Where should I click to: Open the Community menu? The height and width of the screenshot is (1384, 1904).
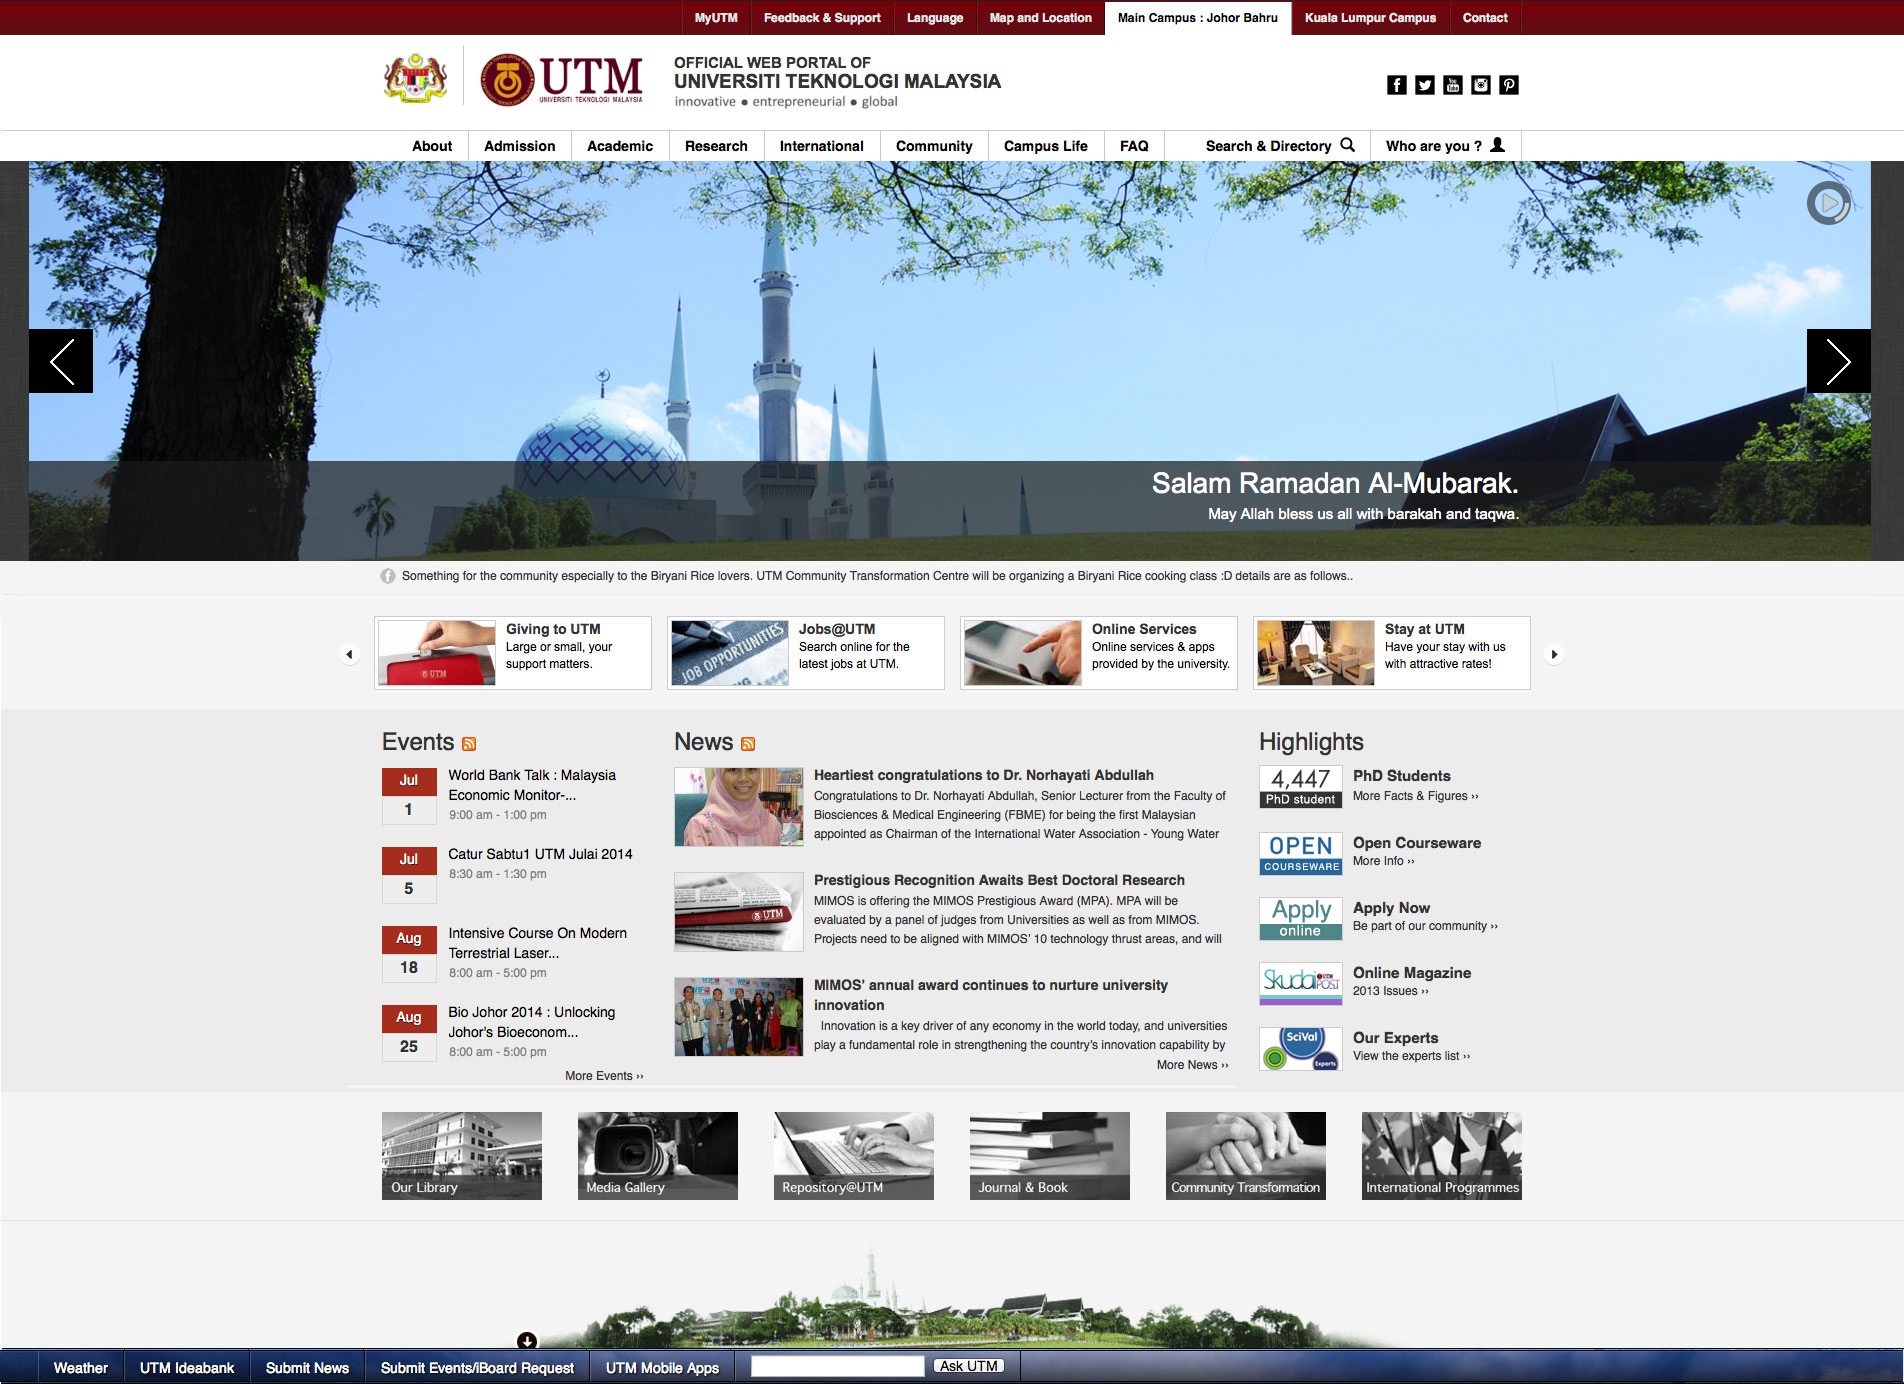point(934,146)
